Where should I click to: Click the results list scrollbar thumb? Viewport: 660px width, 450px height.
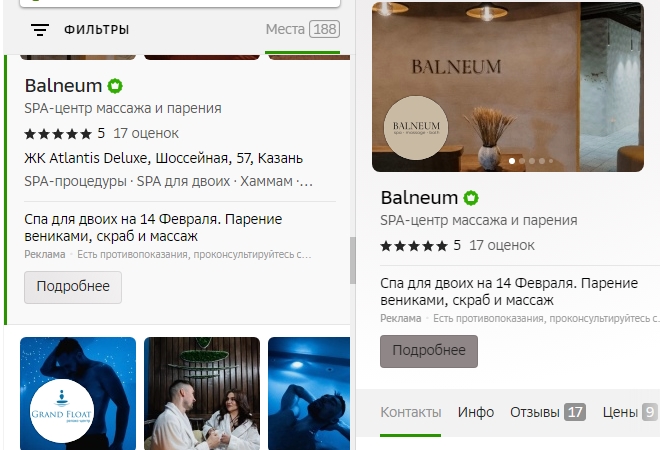[353, 260]
